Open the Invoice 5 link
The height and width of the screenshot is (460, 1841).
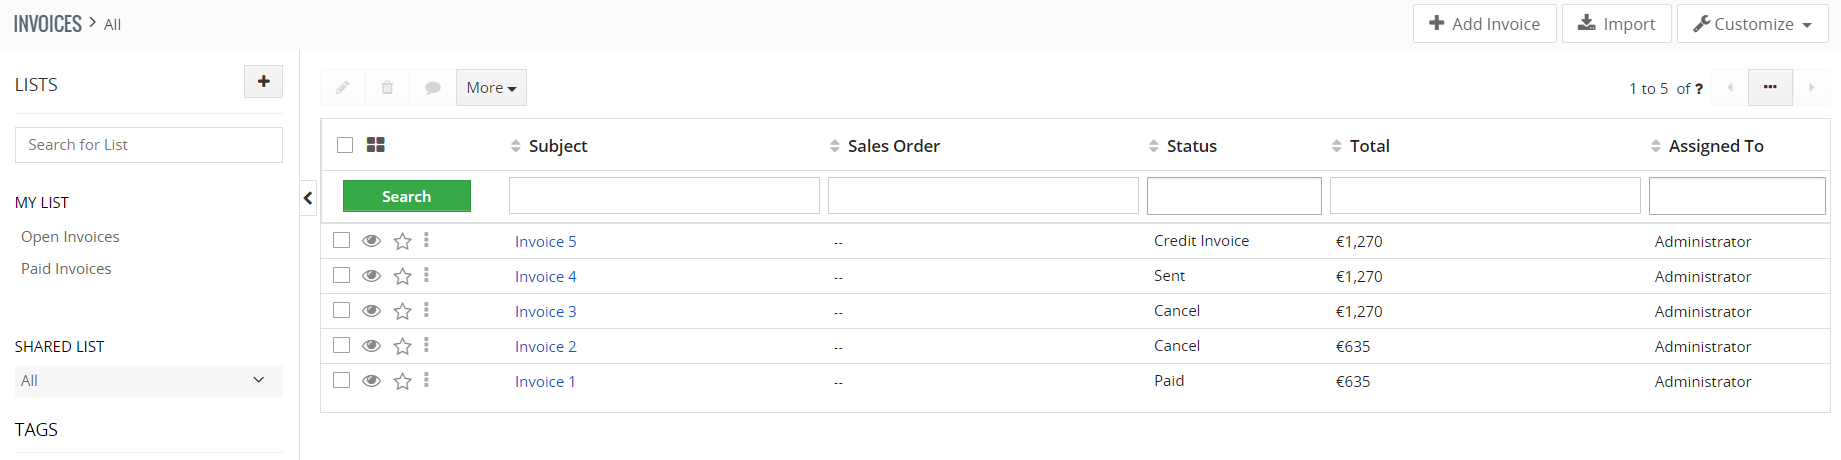(545, 241)
